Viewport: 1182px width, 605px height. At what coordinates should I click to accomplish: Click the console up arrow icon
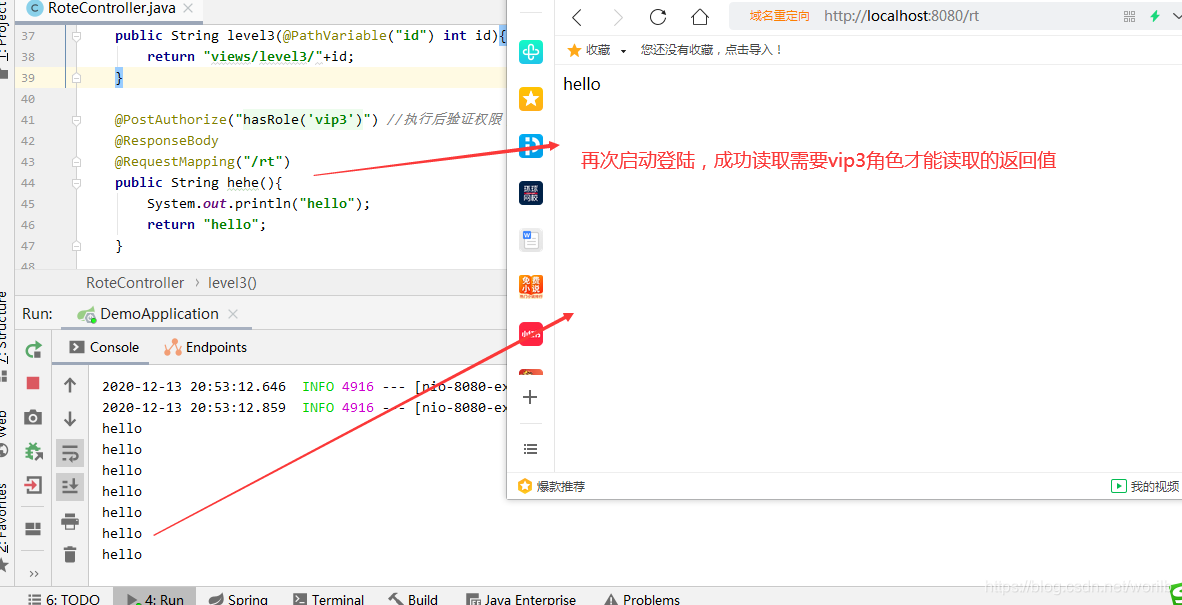70,385
